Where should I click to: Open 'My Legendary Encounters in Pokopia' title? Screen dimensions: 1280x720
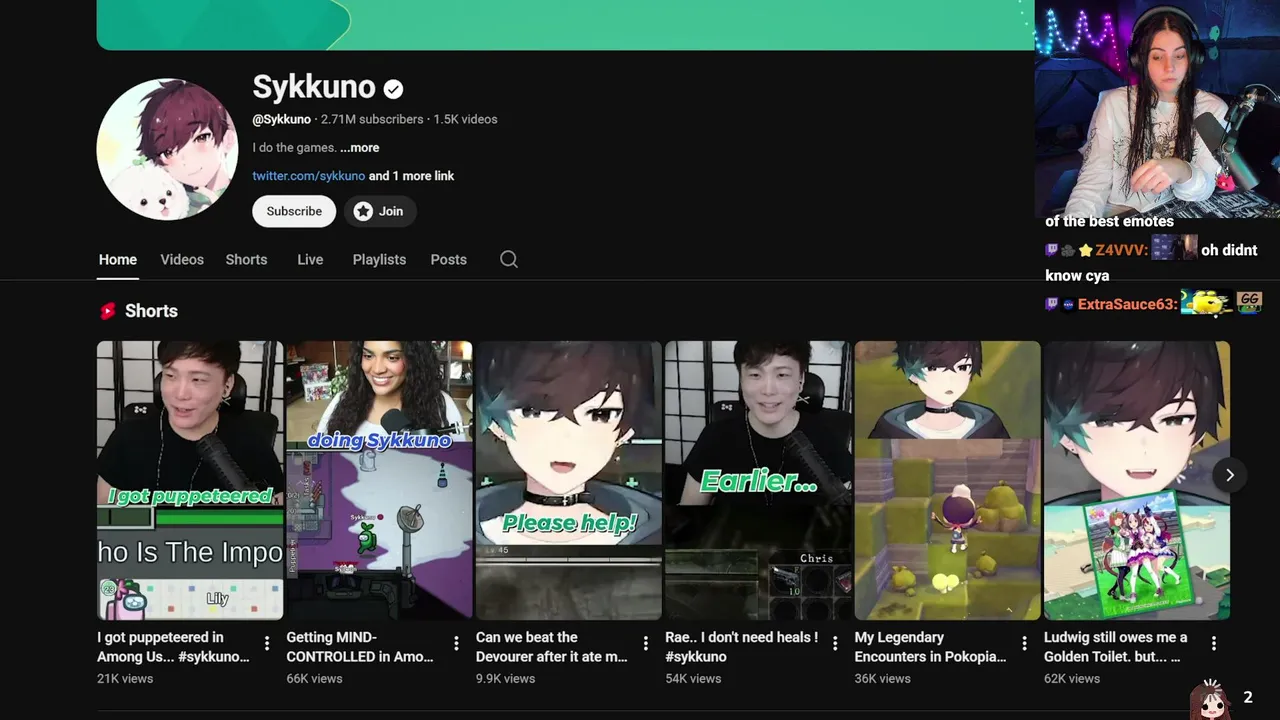coord(930,647)
